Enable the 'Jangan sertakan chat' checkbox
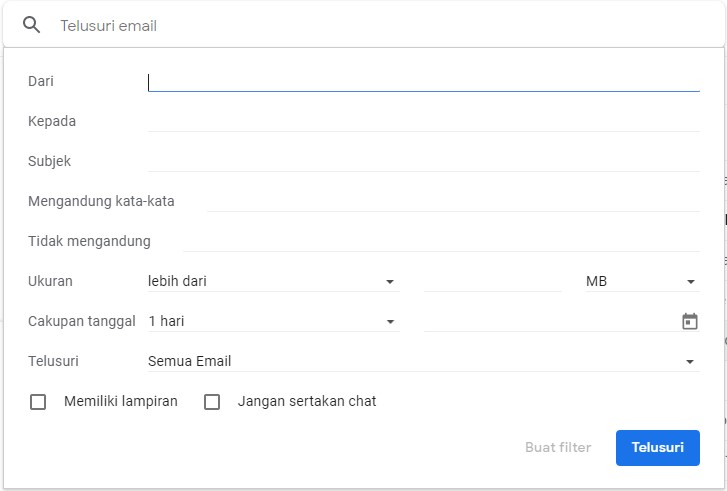Image resolution: width=727 pixels, height=491 pixels. (212, 402)
